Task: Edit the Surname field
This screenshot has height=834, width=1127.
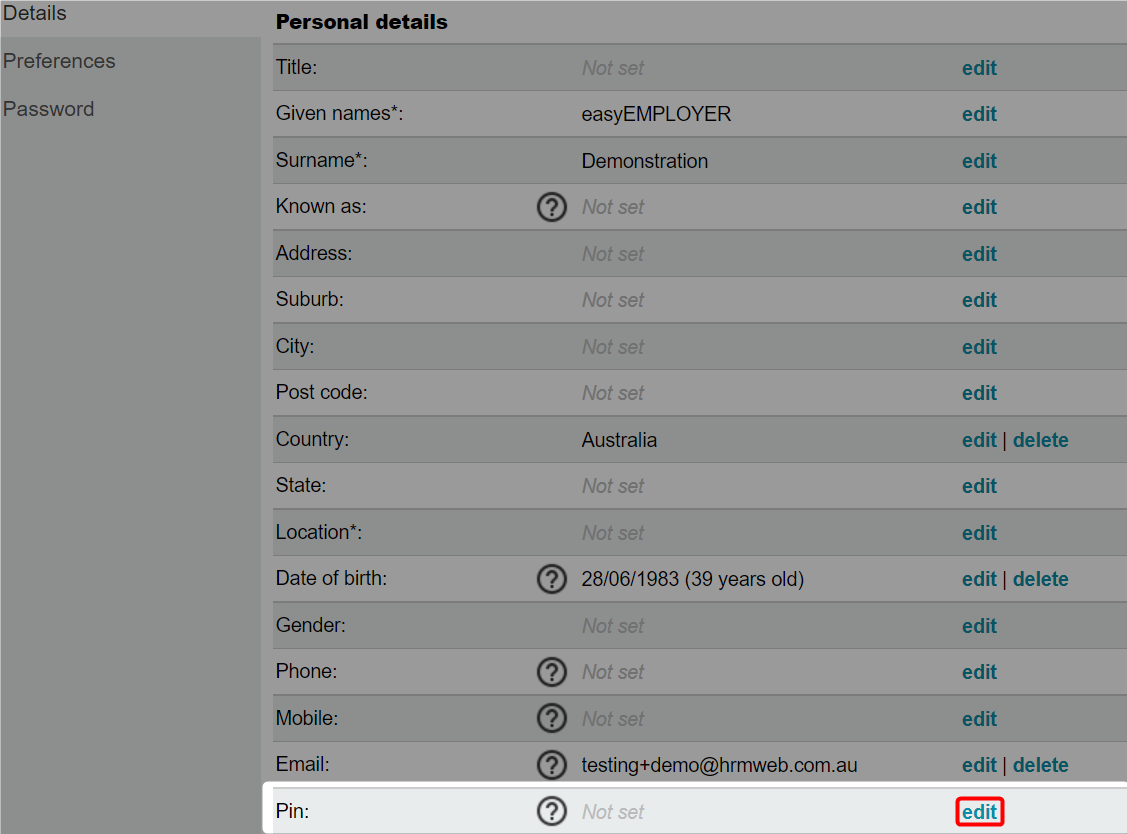Action: tap(979, 161)
